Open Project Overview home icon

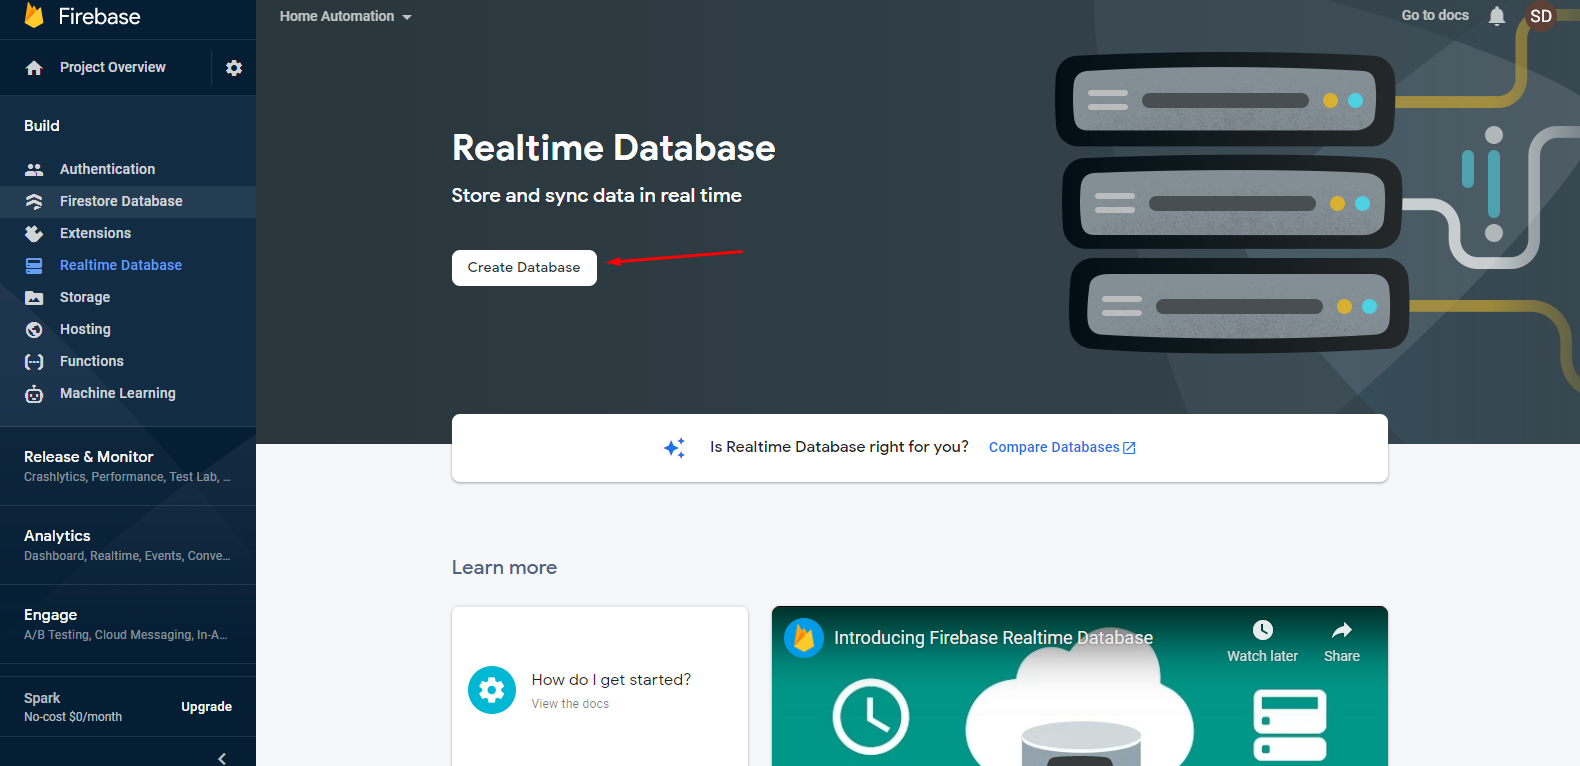(x=34, y=68)
